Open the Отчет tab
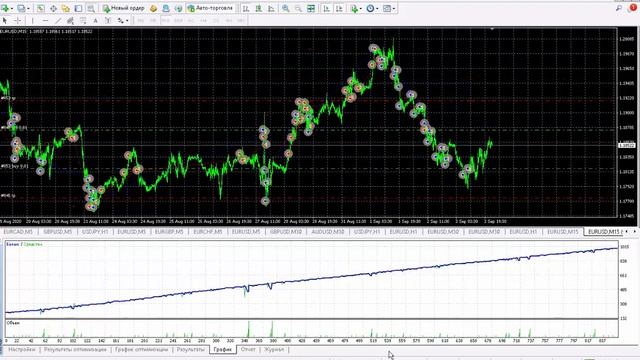 (248, 350)
